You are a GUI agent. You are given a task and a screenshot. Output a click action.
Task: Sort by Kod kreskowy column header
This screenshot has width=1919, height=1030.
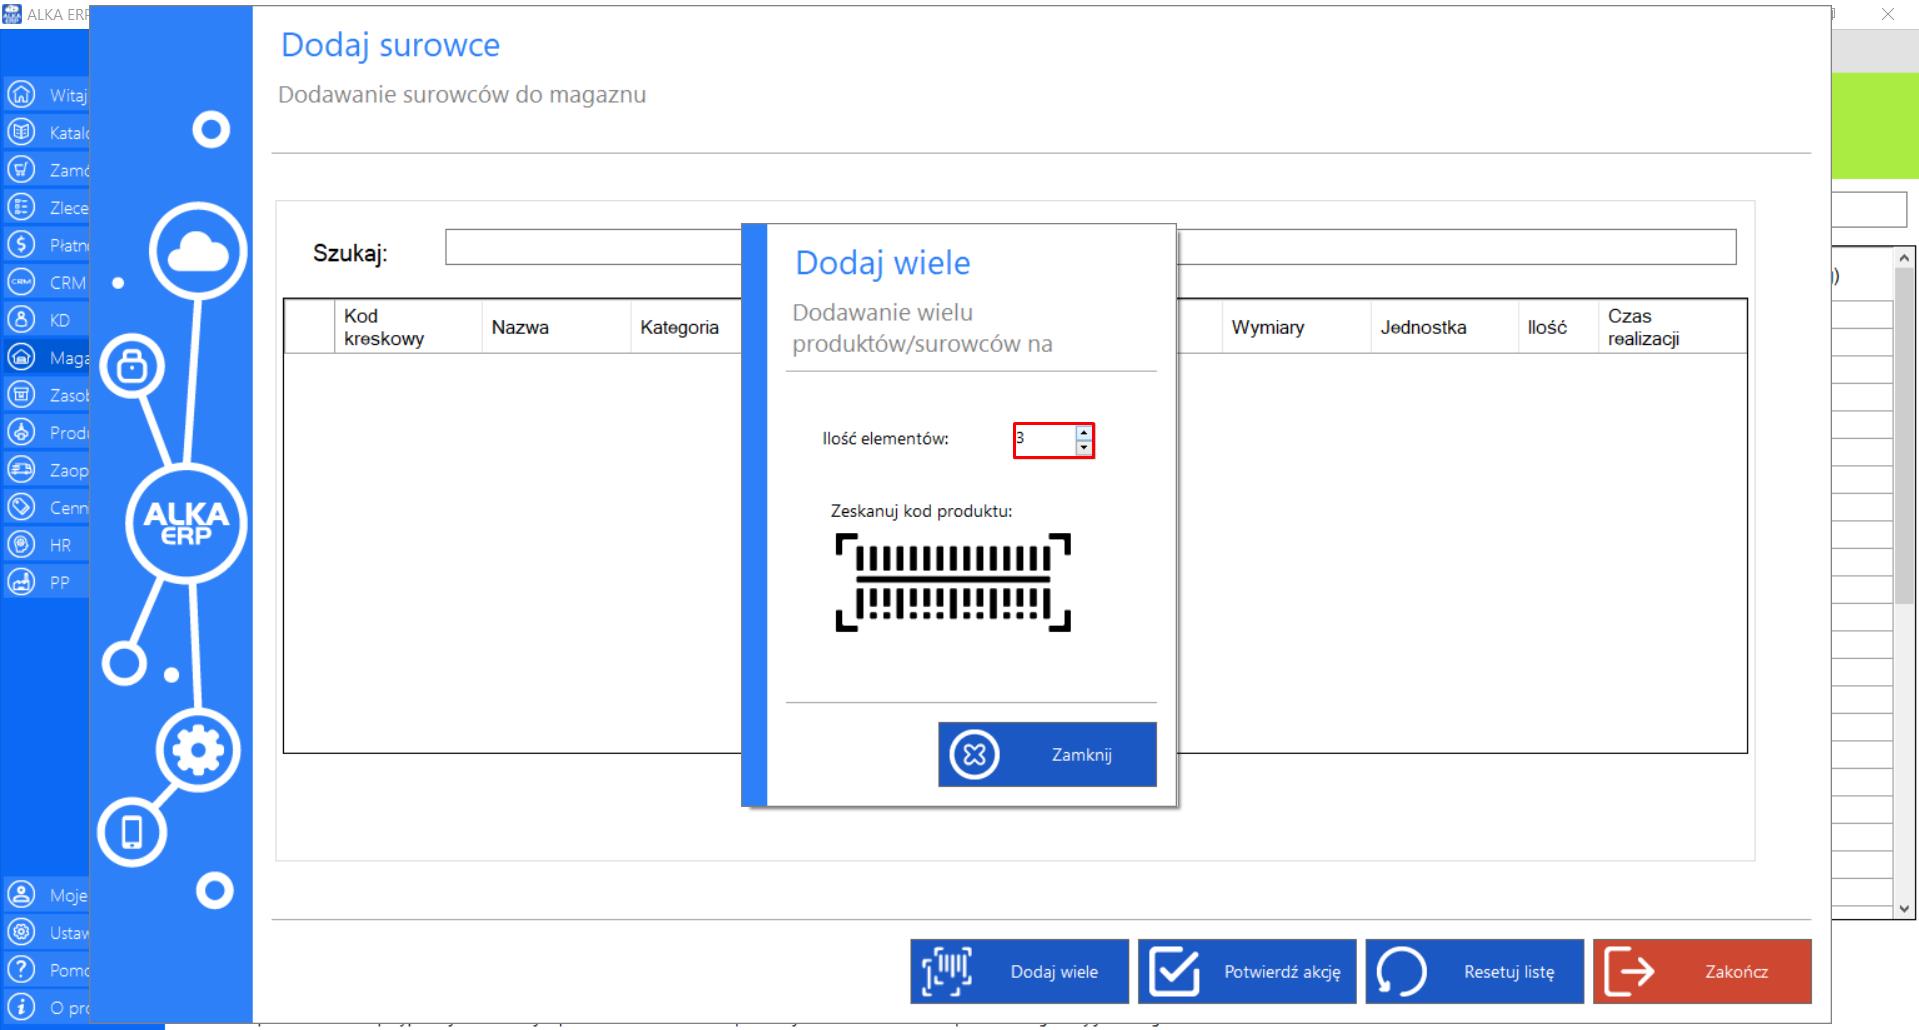pyautogui.click(x=407, y=327)
